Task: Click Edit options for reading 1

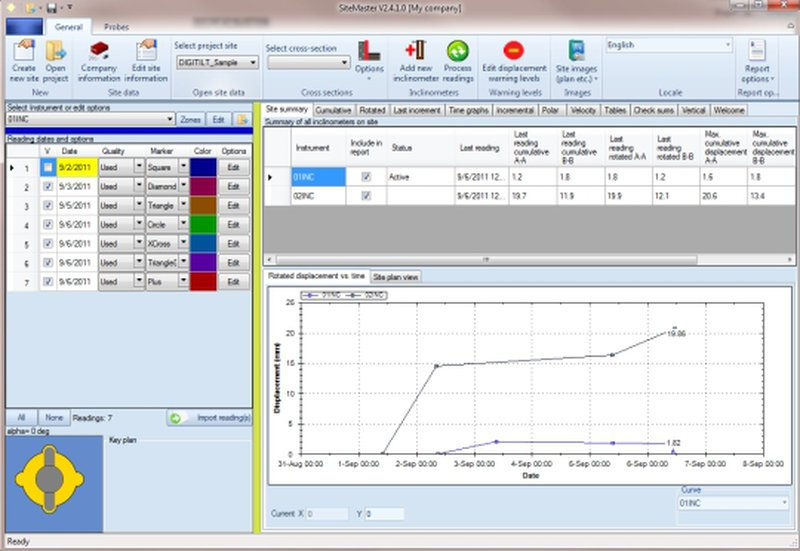Action: 234,167
